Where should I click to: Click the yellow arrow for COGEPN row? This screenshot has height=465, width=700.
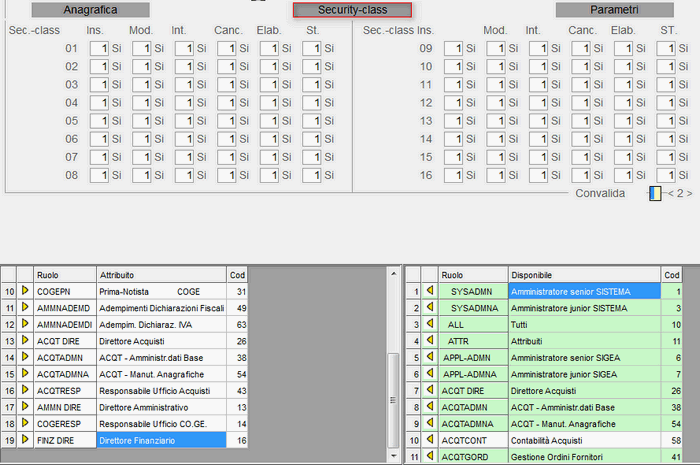click(25, 291)
